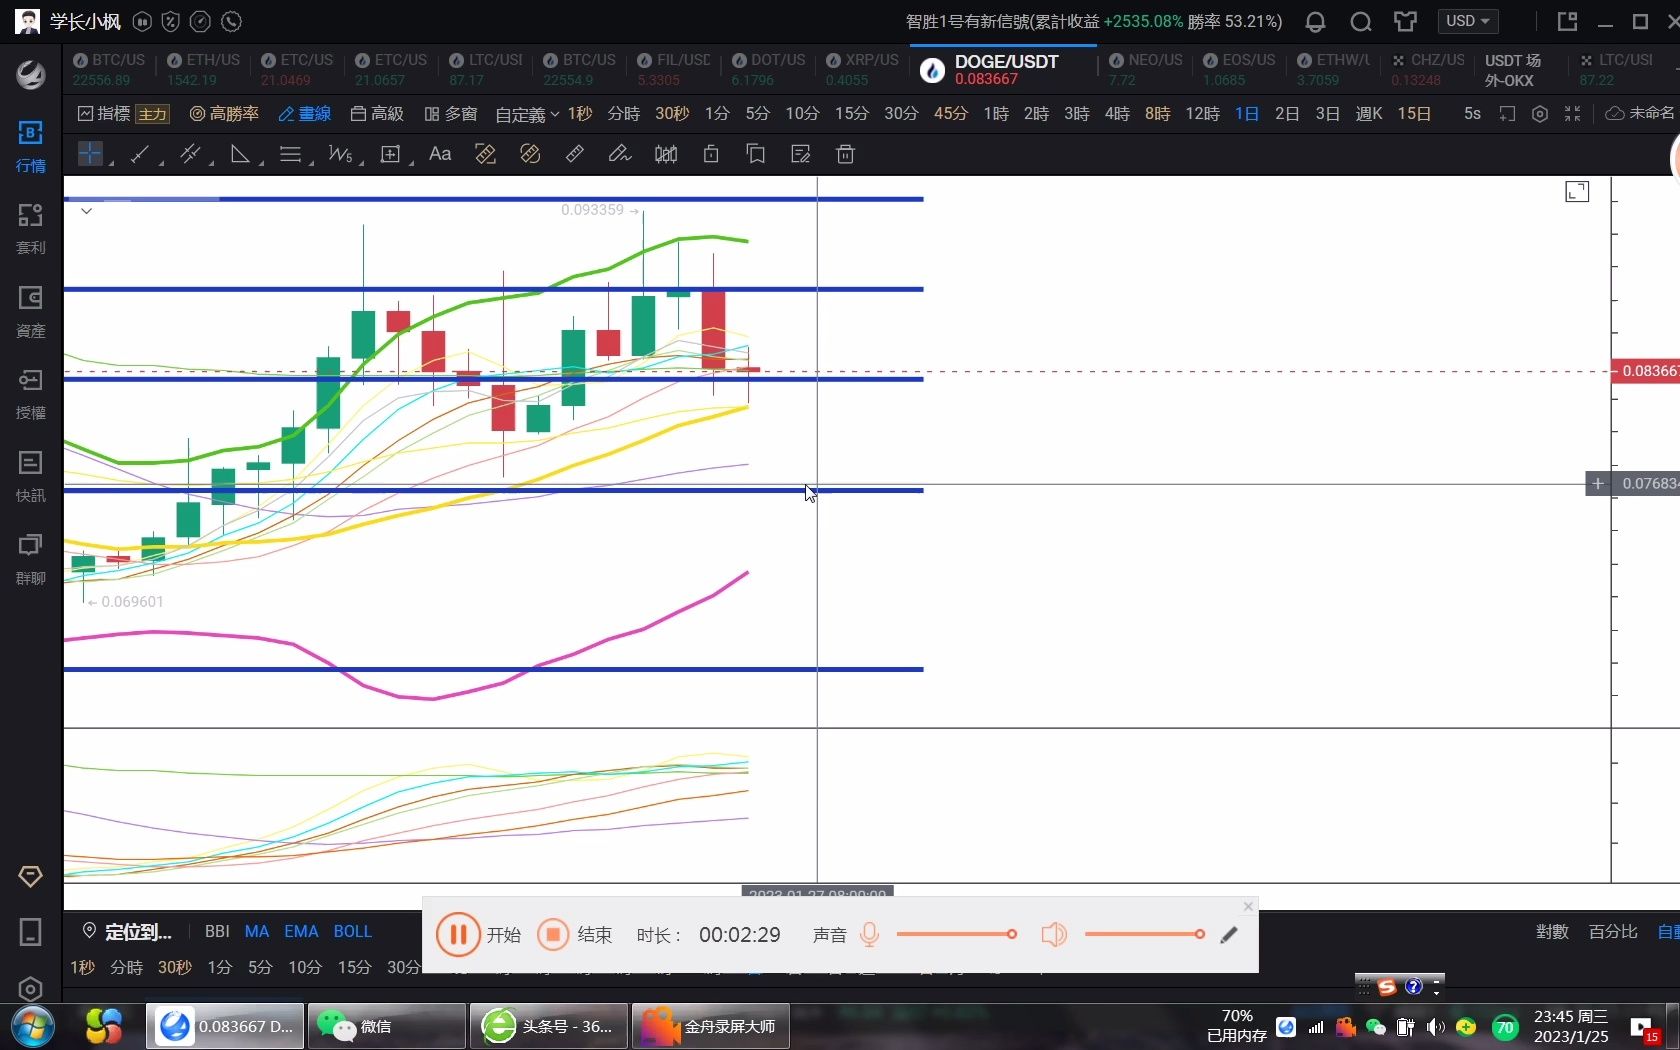Select the crosshair cursor drawing tool
The image size is (1680, 1050).
(x=90, y=154)
